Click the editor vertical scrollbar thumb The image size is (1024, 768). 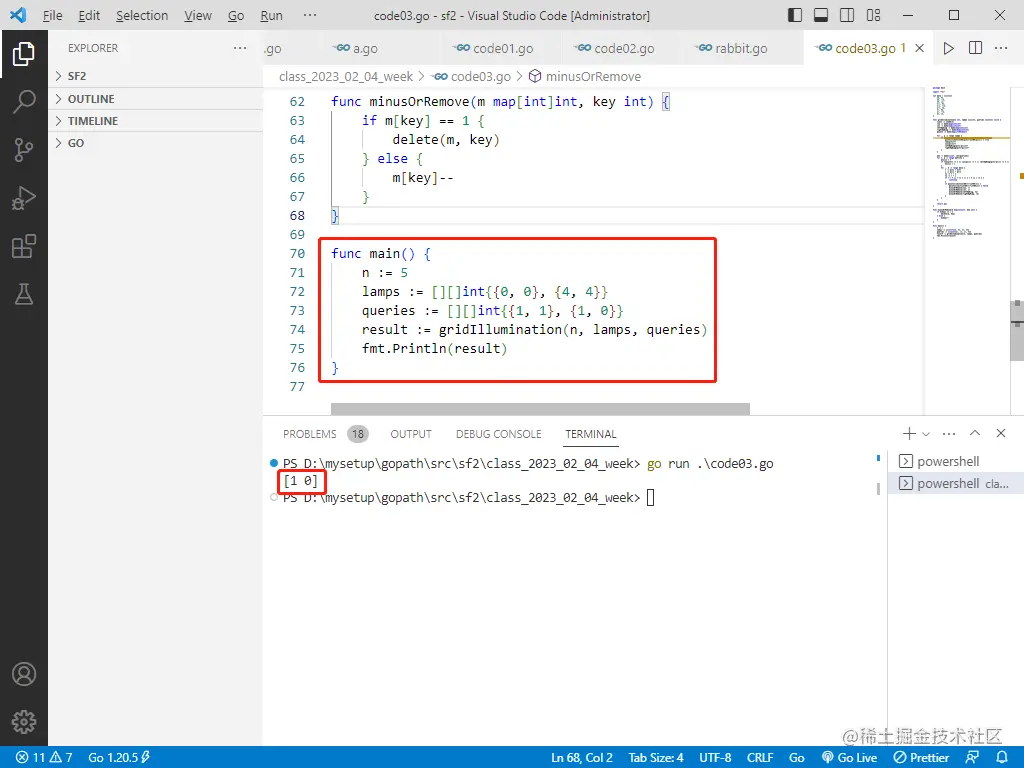point(1017,330)
